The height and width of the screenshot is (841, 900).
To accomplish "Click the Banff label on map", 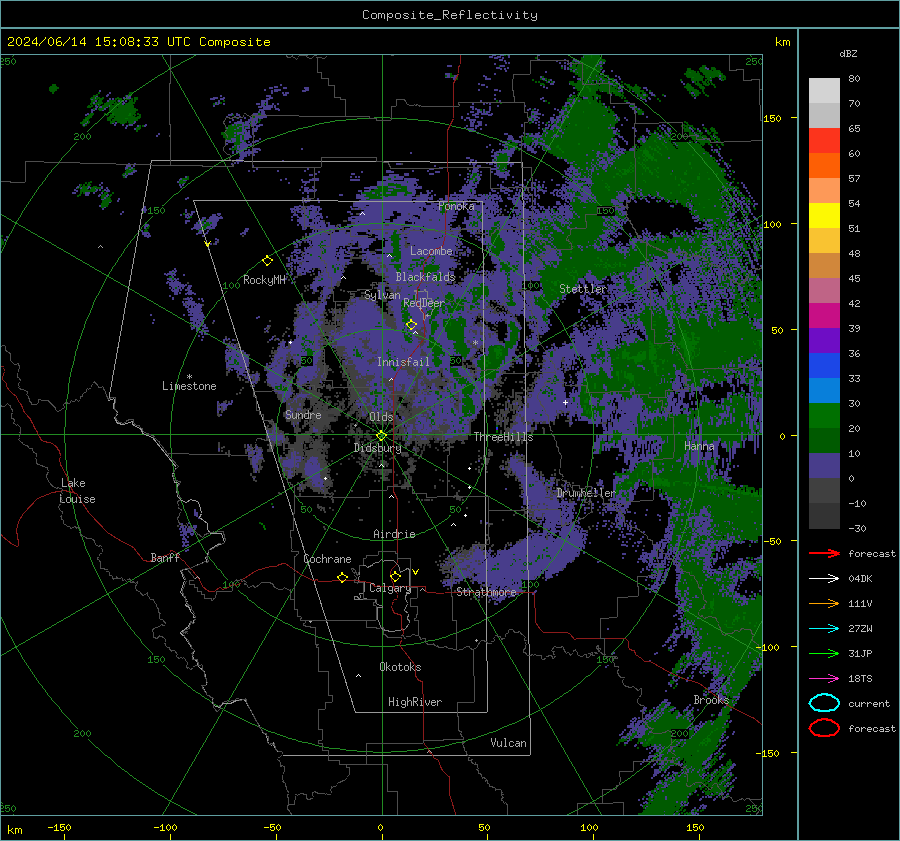I will click(x=165, y=558).
